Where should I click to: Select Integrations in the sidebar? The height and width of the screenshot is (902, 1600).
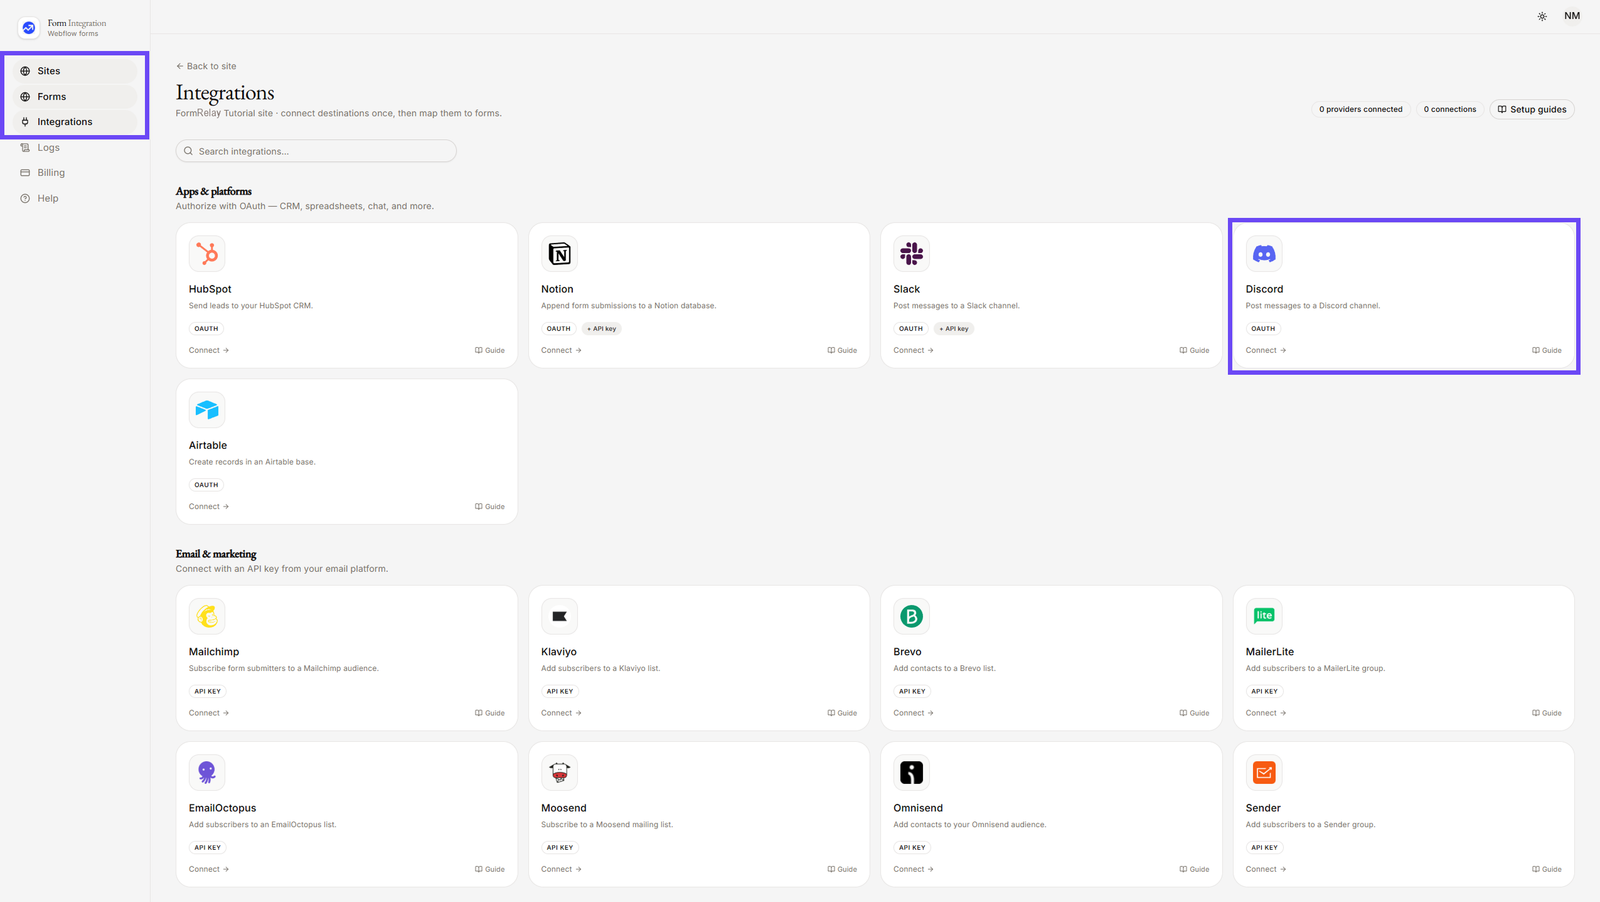pyautogui.click(x=76, y=122)
